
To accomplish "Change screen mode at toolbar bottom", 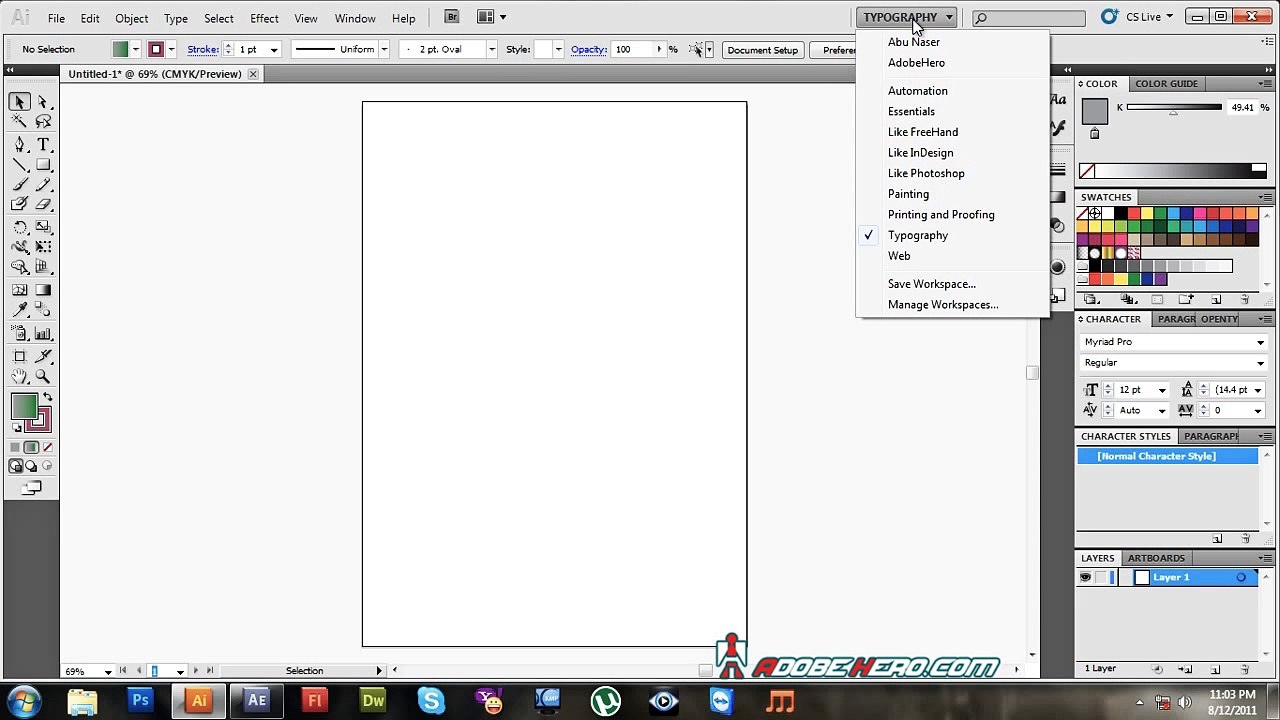I will 31,488.
